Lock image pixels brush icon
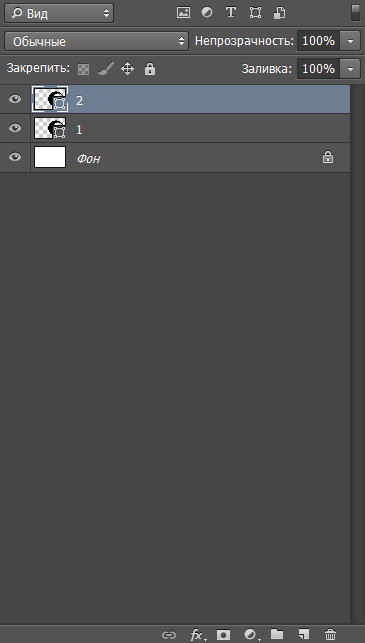This screenshot has height=643, width=365. (x=106, y=68)
